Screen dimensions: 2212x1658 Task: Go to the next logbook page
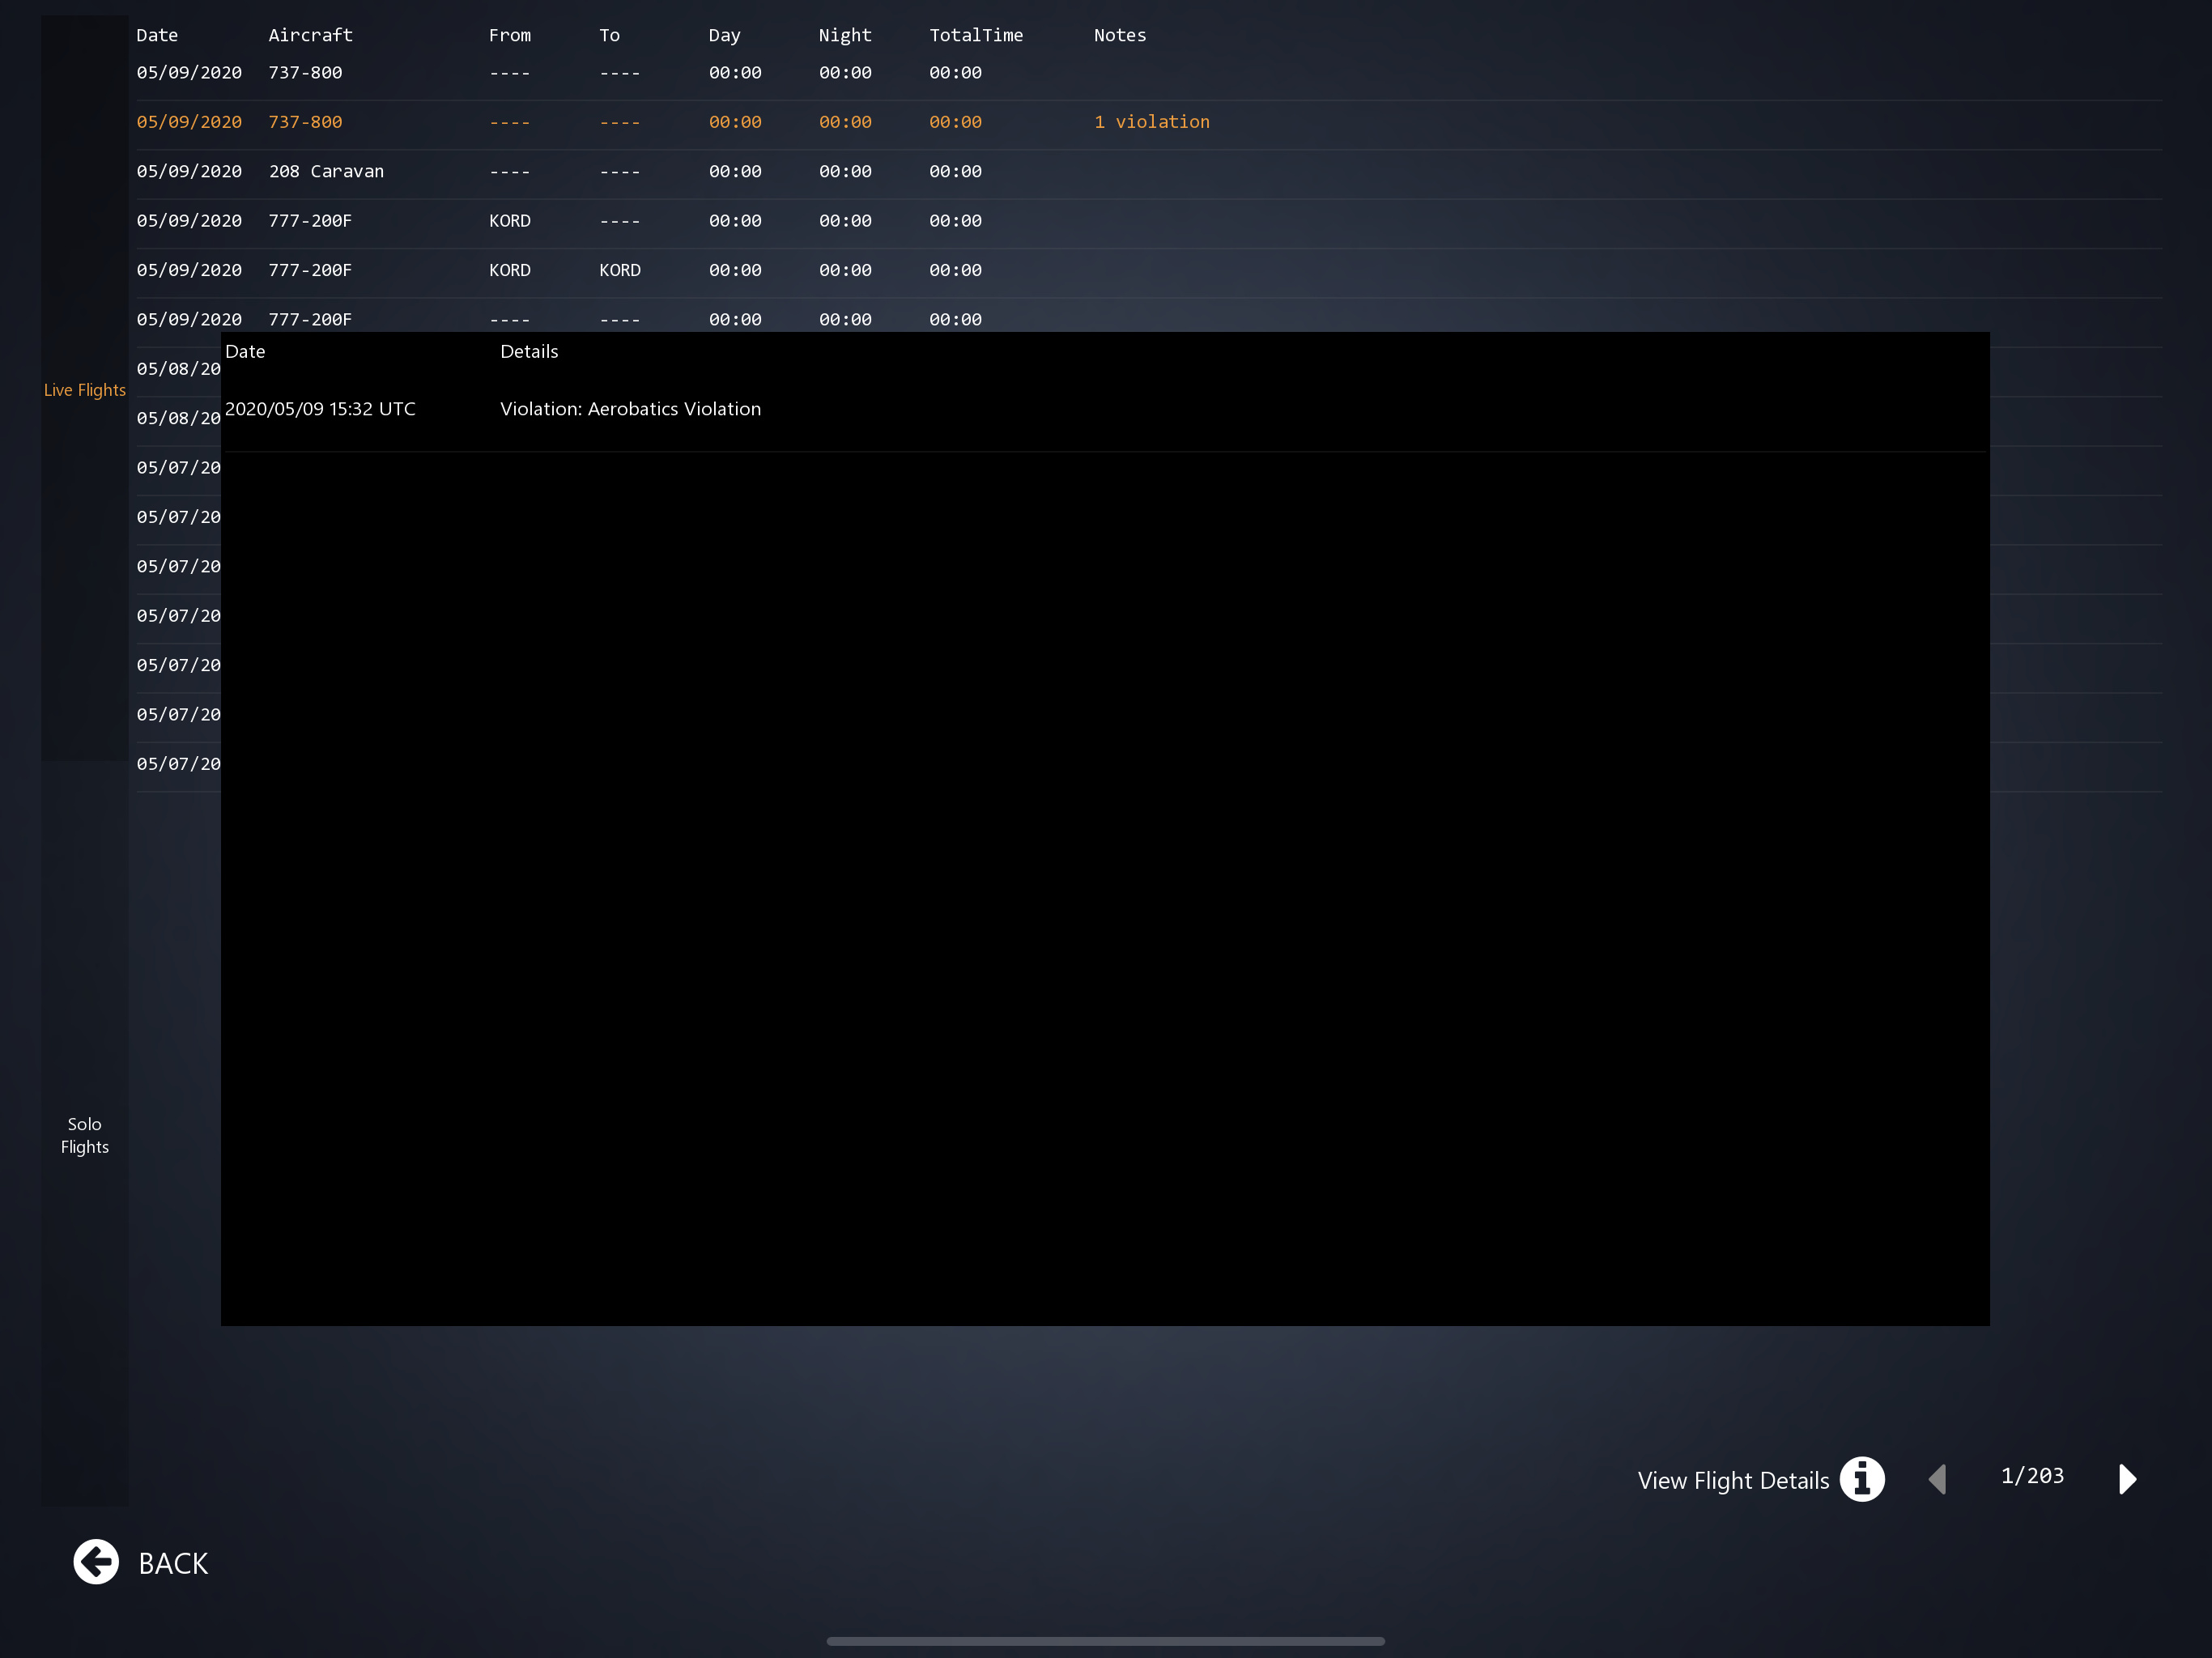[2127, 1479]
